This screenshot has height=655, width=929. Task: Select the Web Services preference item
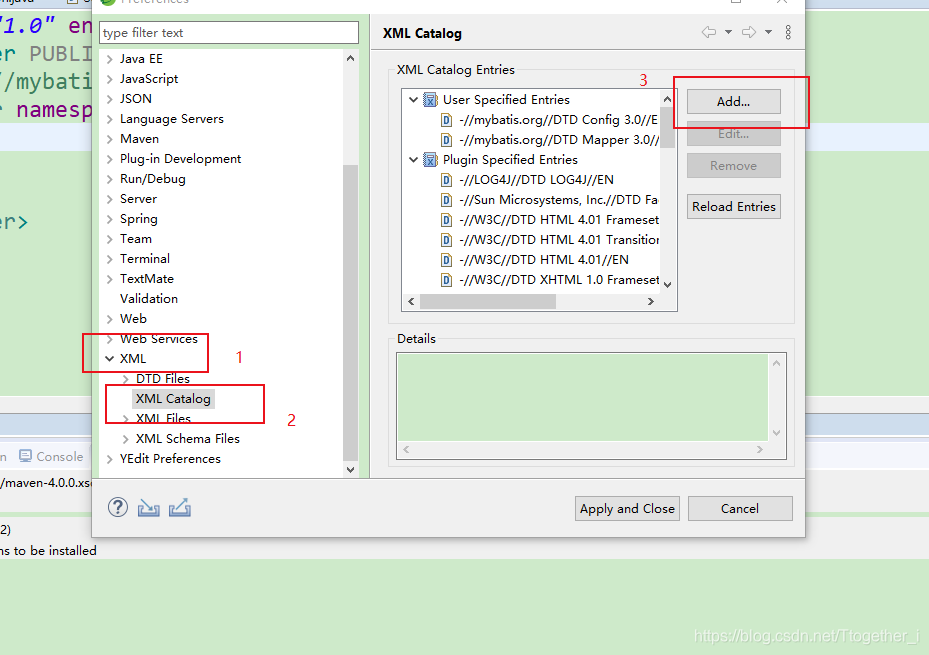click(x=159, y=339)
